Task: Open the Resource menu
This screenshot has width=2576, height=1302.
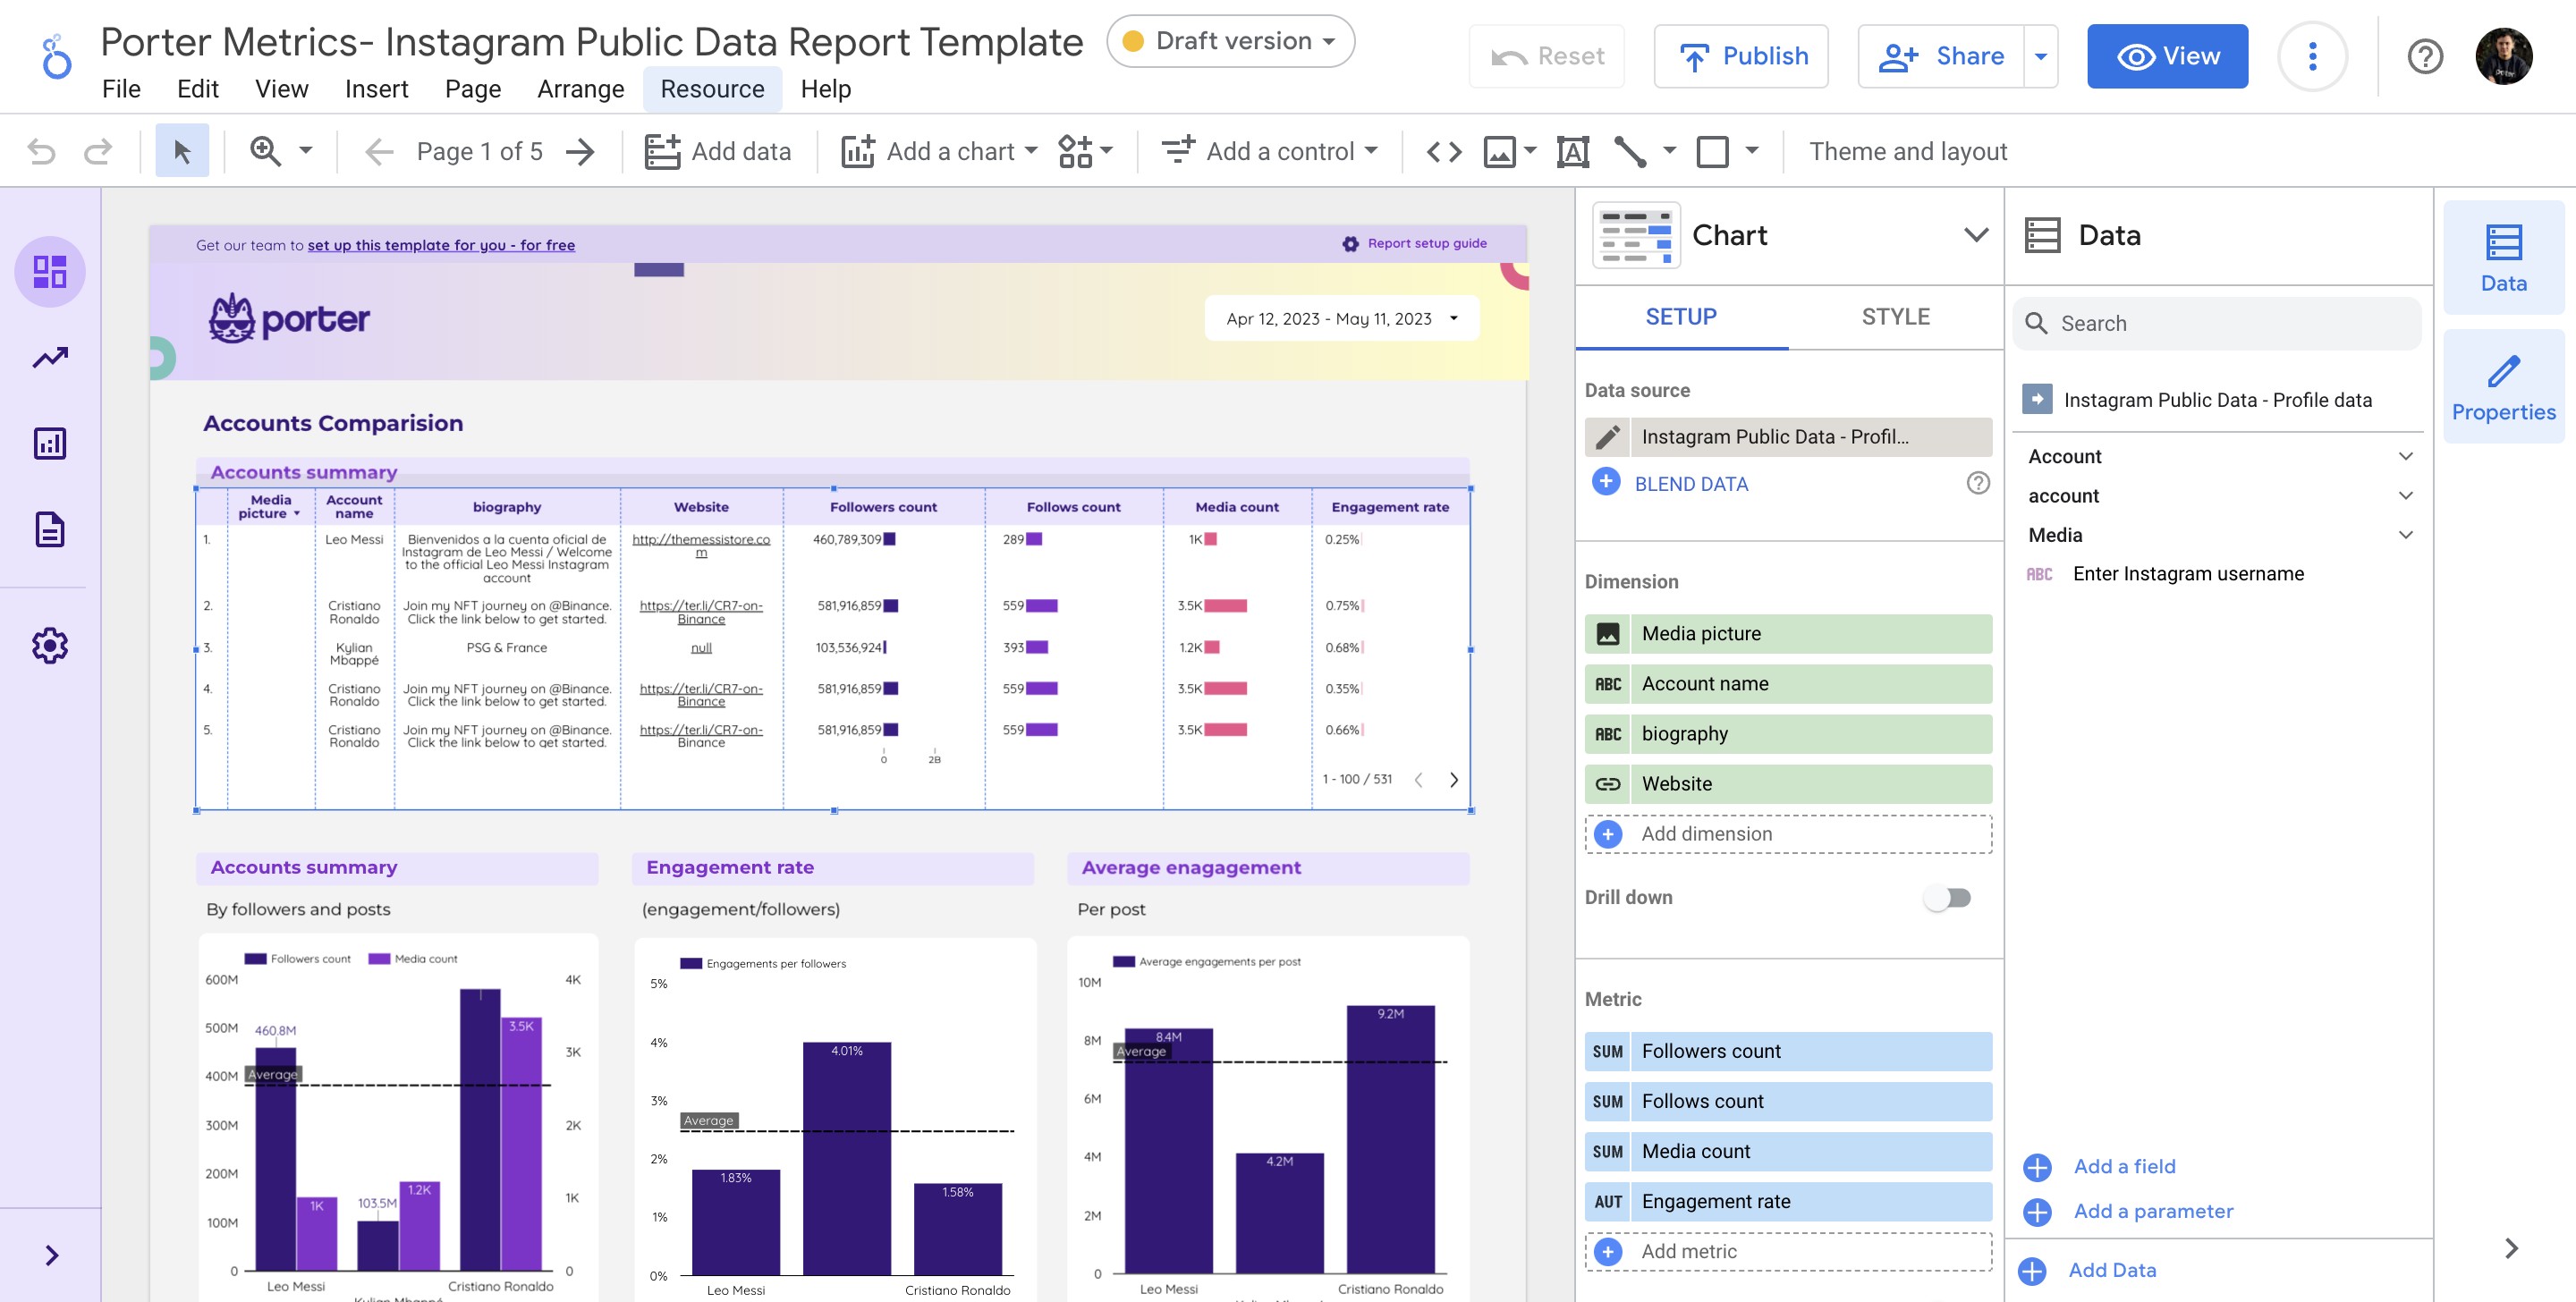Action: point(712,89)
